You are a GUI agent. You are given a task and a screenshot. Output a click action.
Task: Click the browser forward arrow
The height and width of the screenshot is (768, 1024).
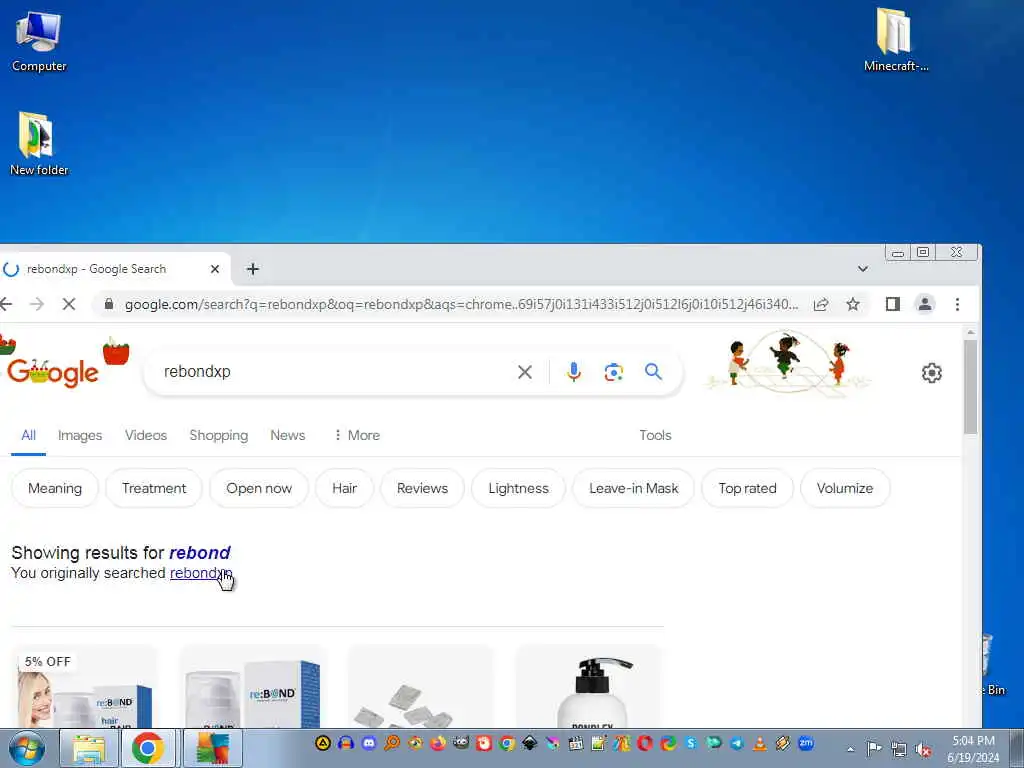pos(37,304)
